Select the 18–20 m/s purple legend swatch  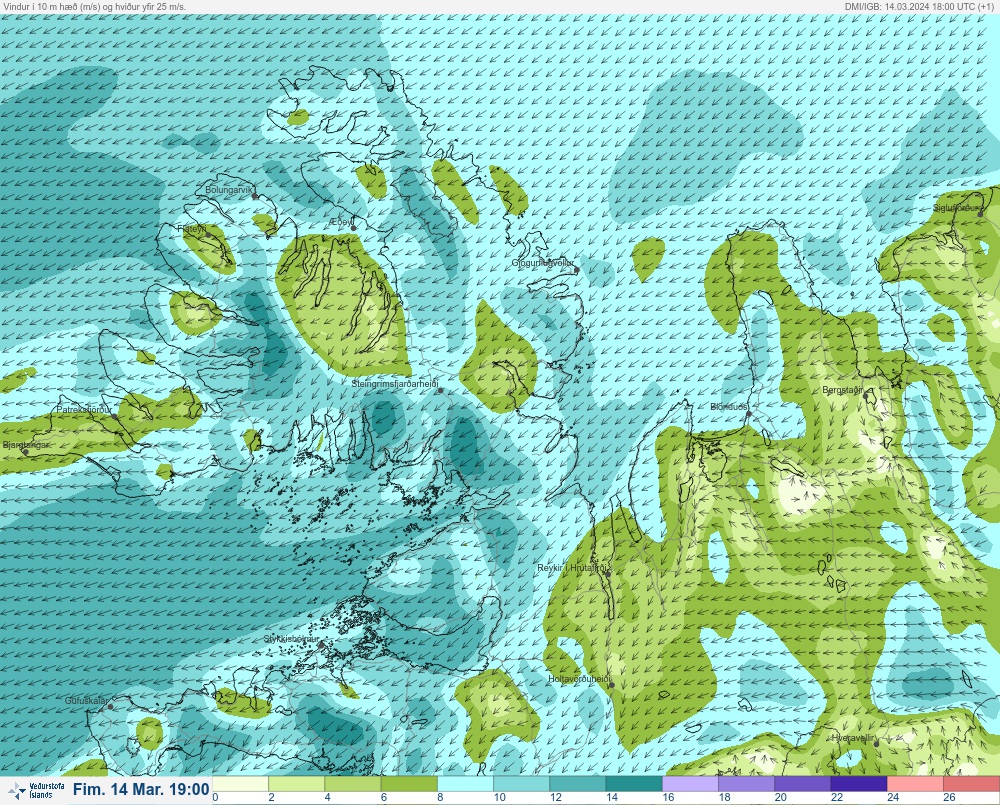click(747, 783)
